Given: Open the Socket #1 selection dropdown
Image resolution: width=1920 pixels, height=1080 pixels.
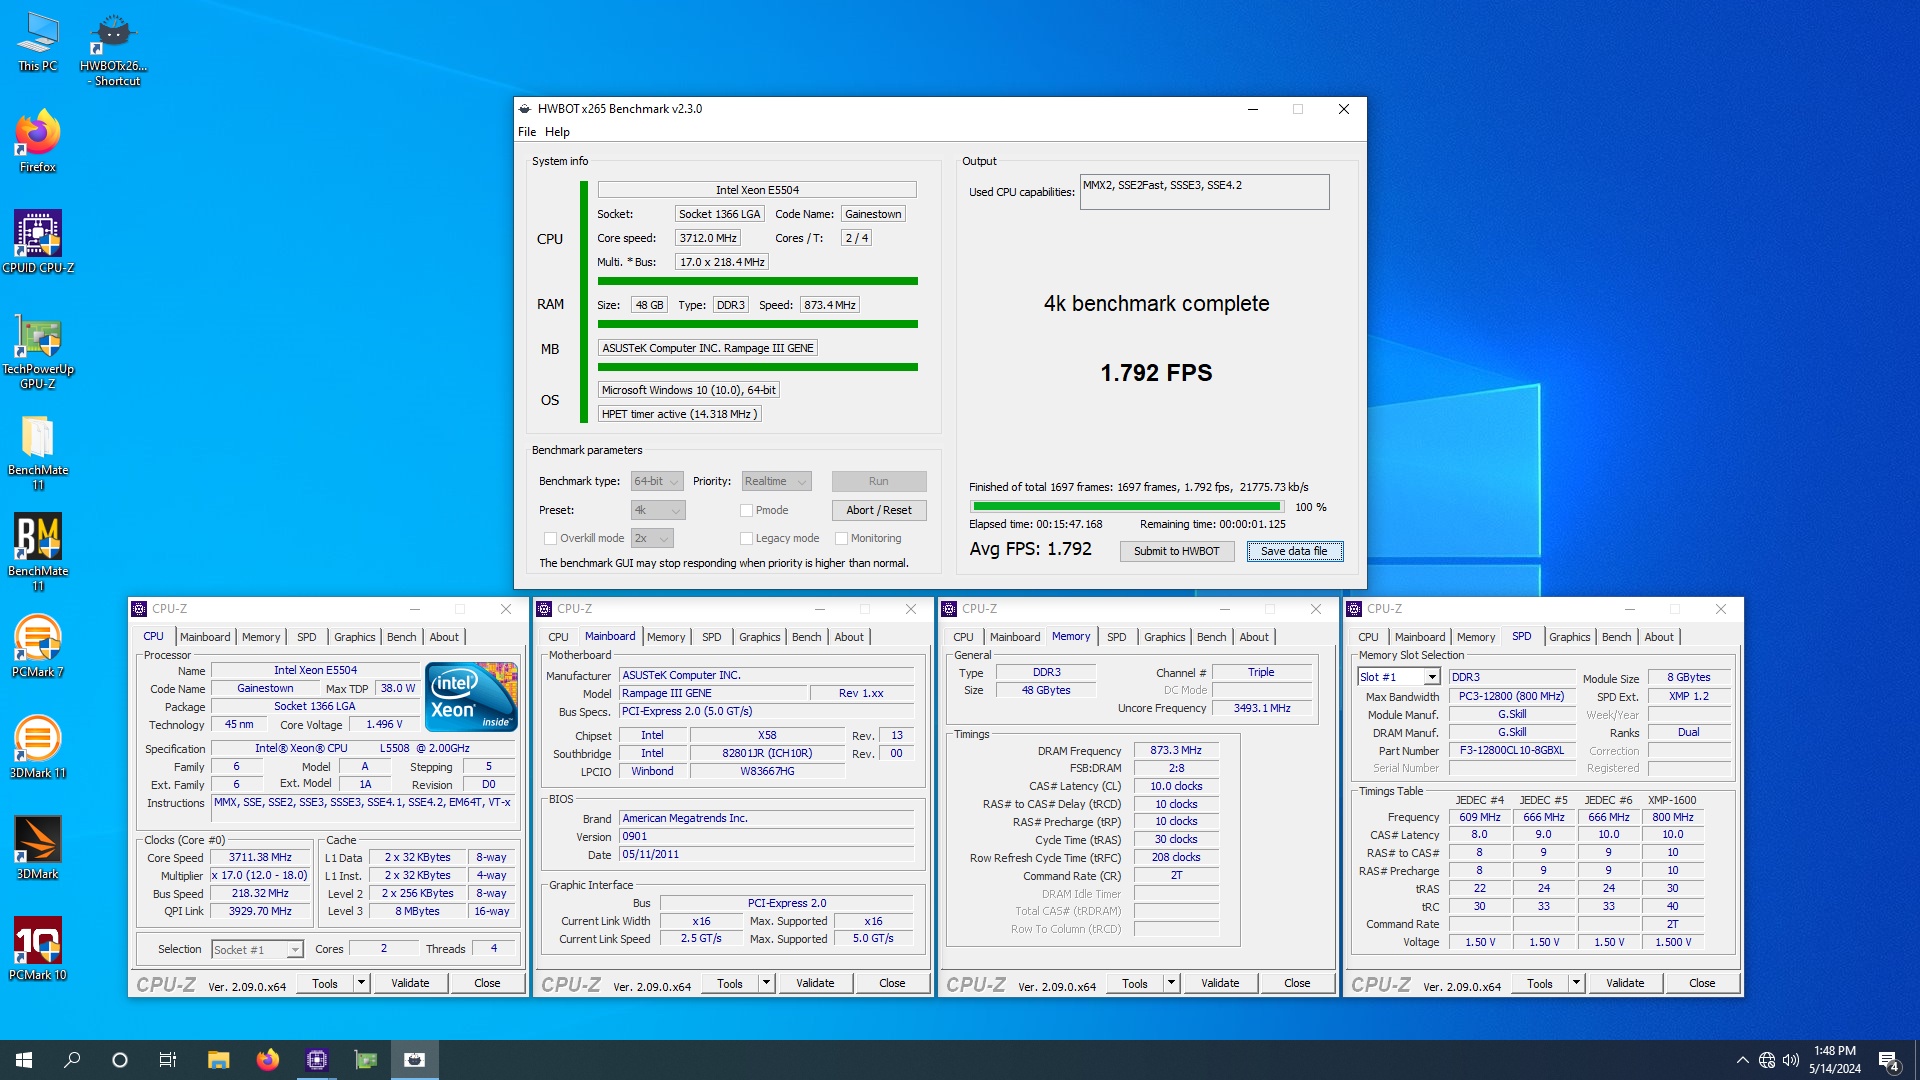Looking at the screenshot, I should pyautogui.click(x=257, y=949).
